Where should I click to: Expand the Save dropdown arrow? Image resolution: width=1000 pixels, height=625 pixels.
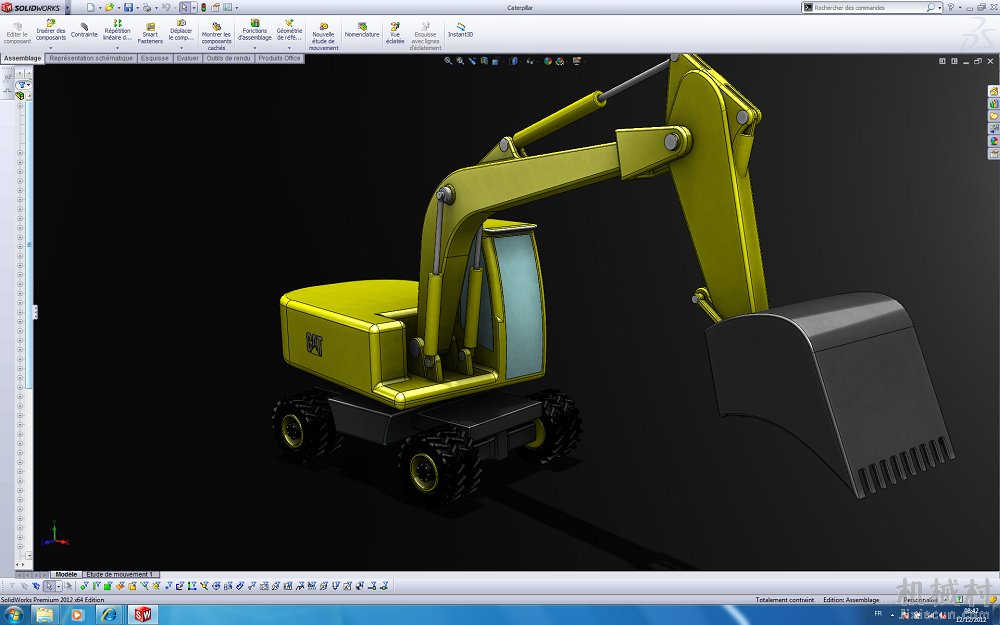[137, 8]
